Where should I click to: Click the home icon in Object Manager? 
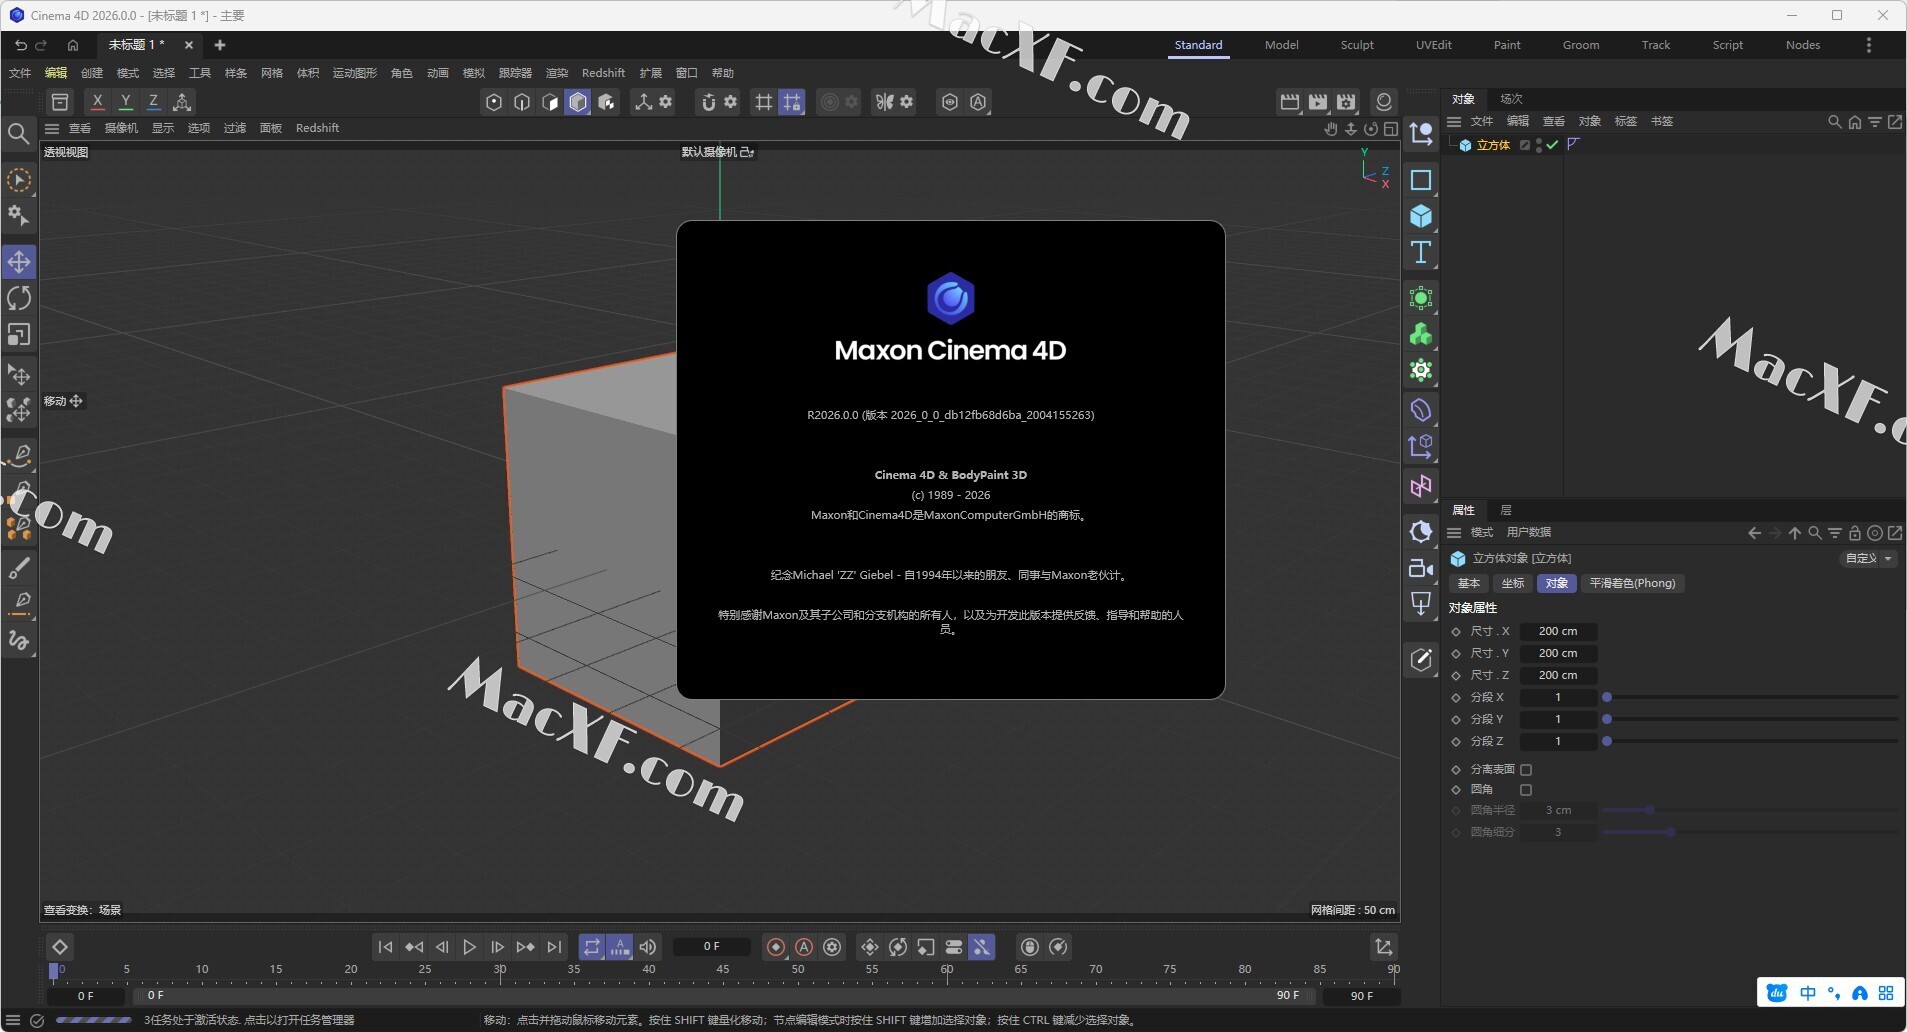pyautogui.click(x=1855, y=122)
